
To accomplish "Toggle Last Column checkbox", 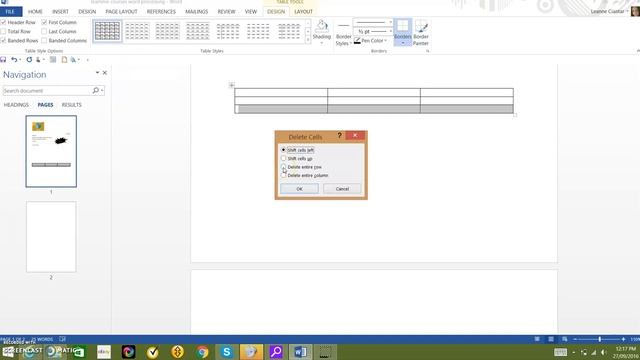I will pos(44,31).
